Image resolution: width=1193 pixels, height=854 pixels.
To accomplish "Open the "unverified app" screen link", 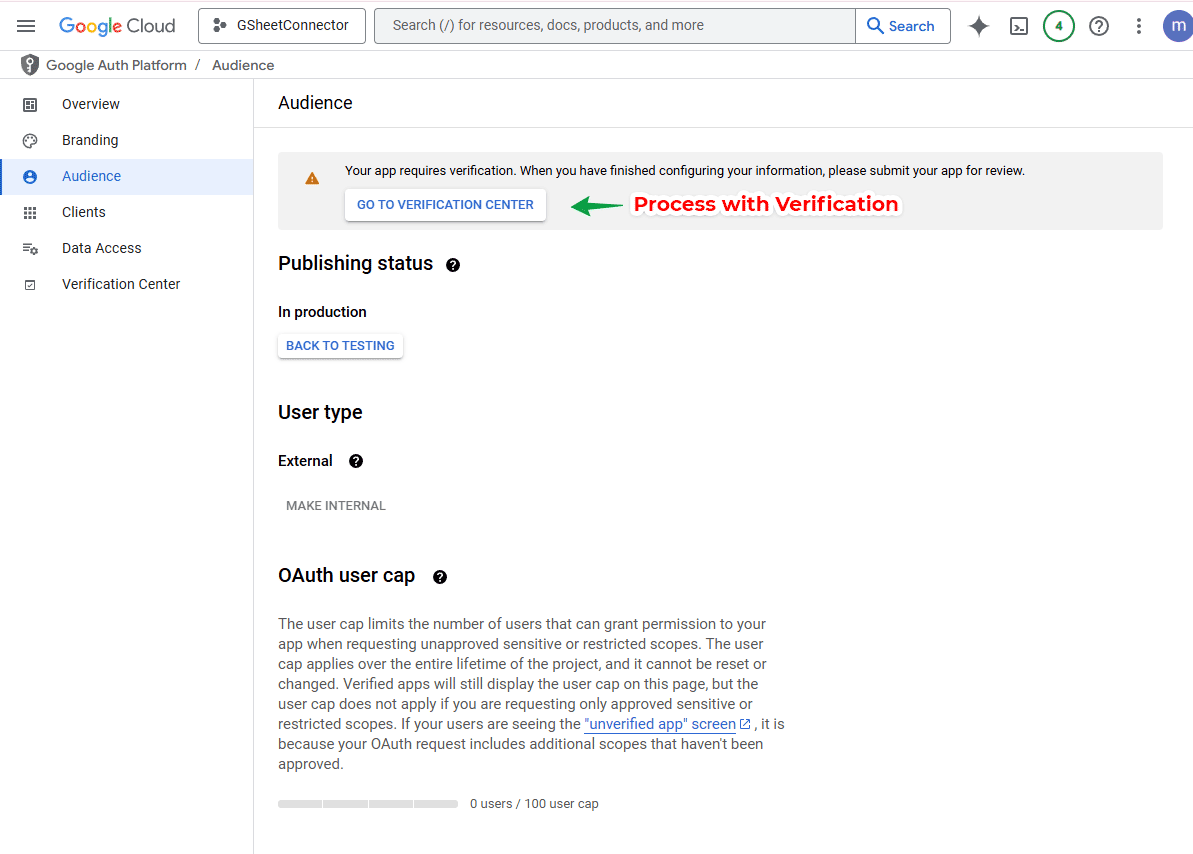I will click(667, 724).
